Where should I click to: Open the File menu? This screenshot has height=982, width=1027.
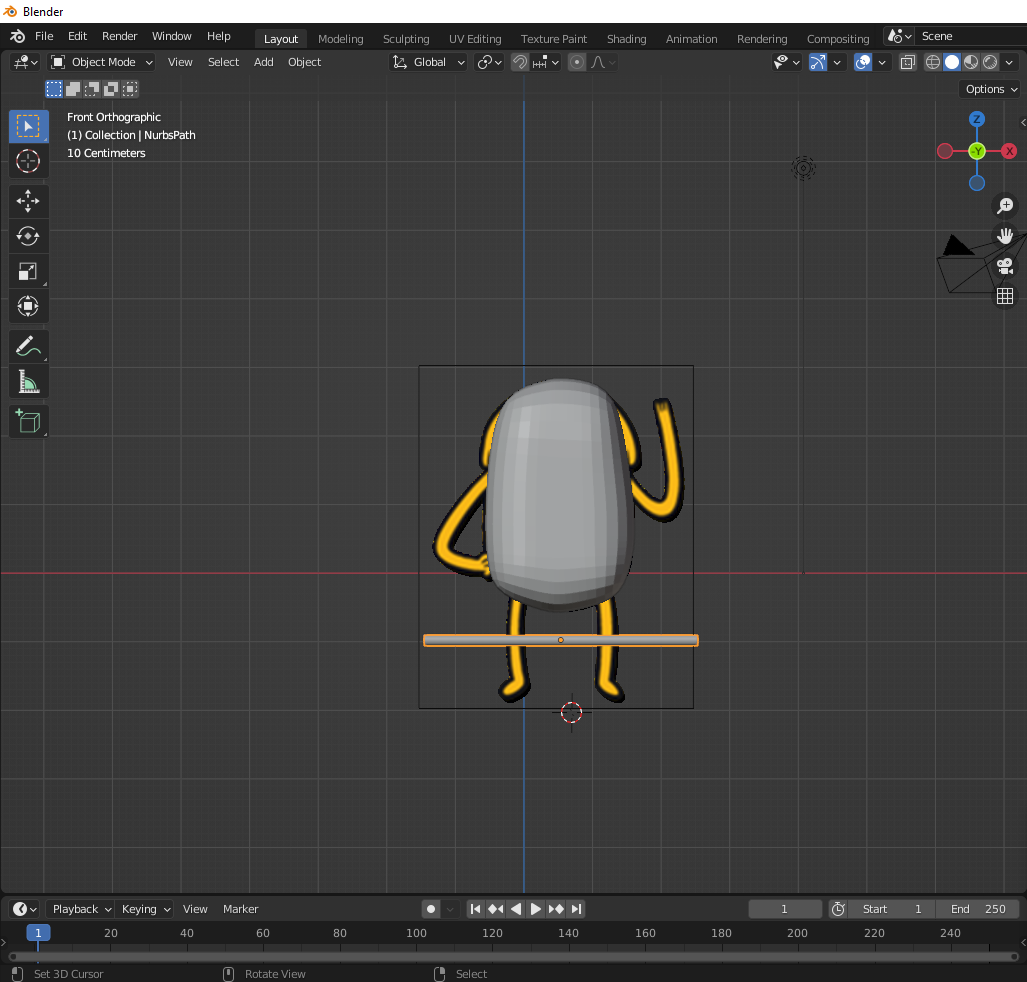[x=44, y=36]
